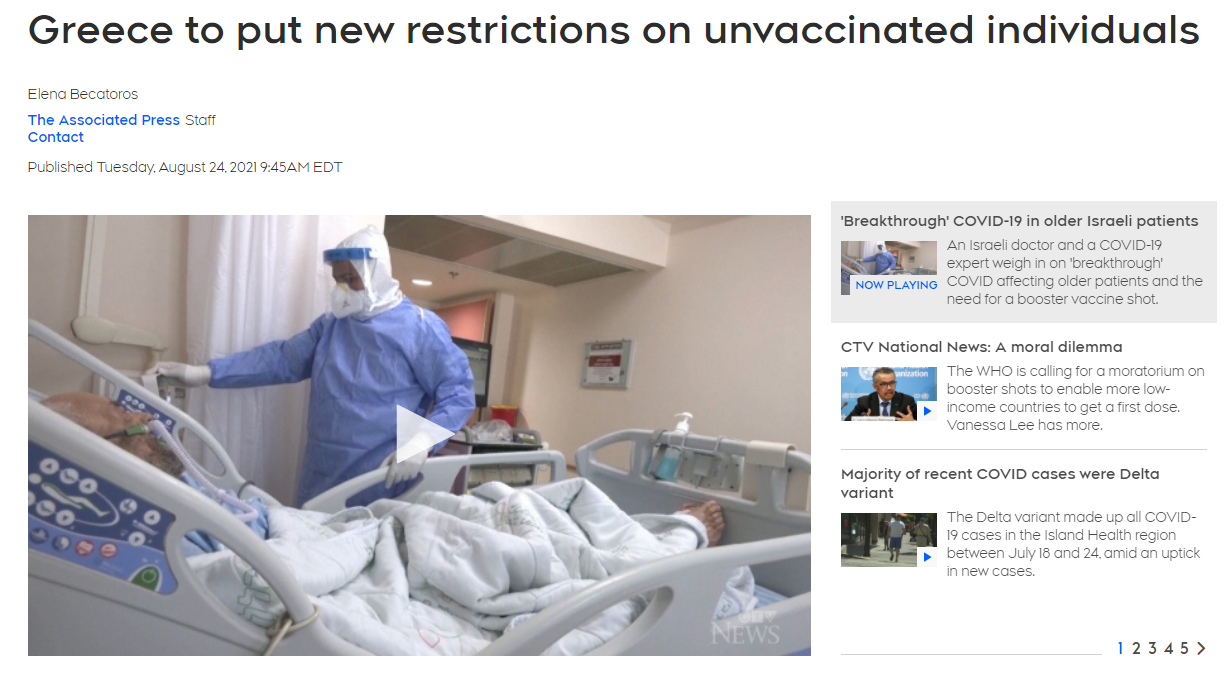Click the Greece restrictions article headline

[x=613, y=31]
